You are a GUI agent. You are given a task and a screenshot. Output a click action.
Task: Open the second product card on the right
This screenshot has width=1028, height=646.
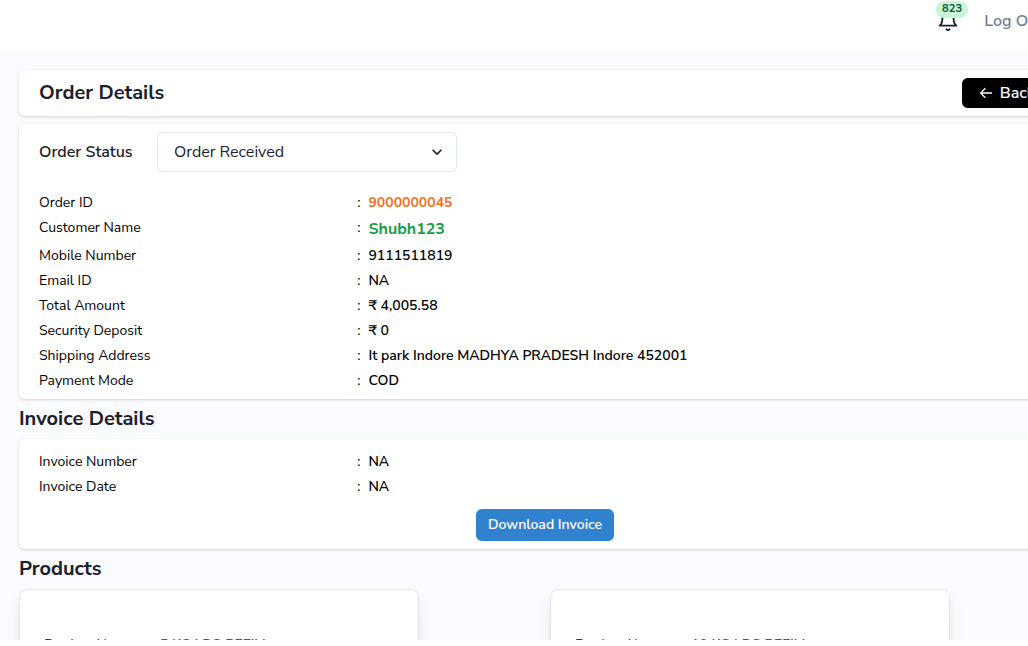pyautogui.click(x=748, y=617)
